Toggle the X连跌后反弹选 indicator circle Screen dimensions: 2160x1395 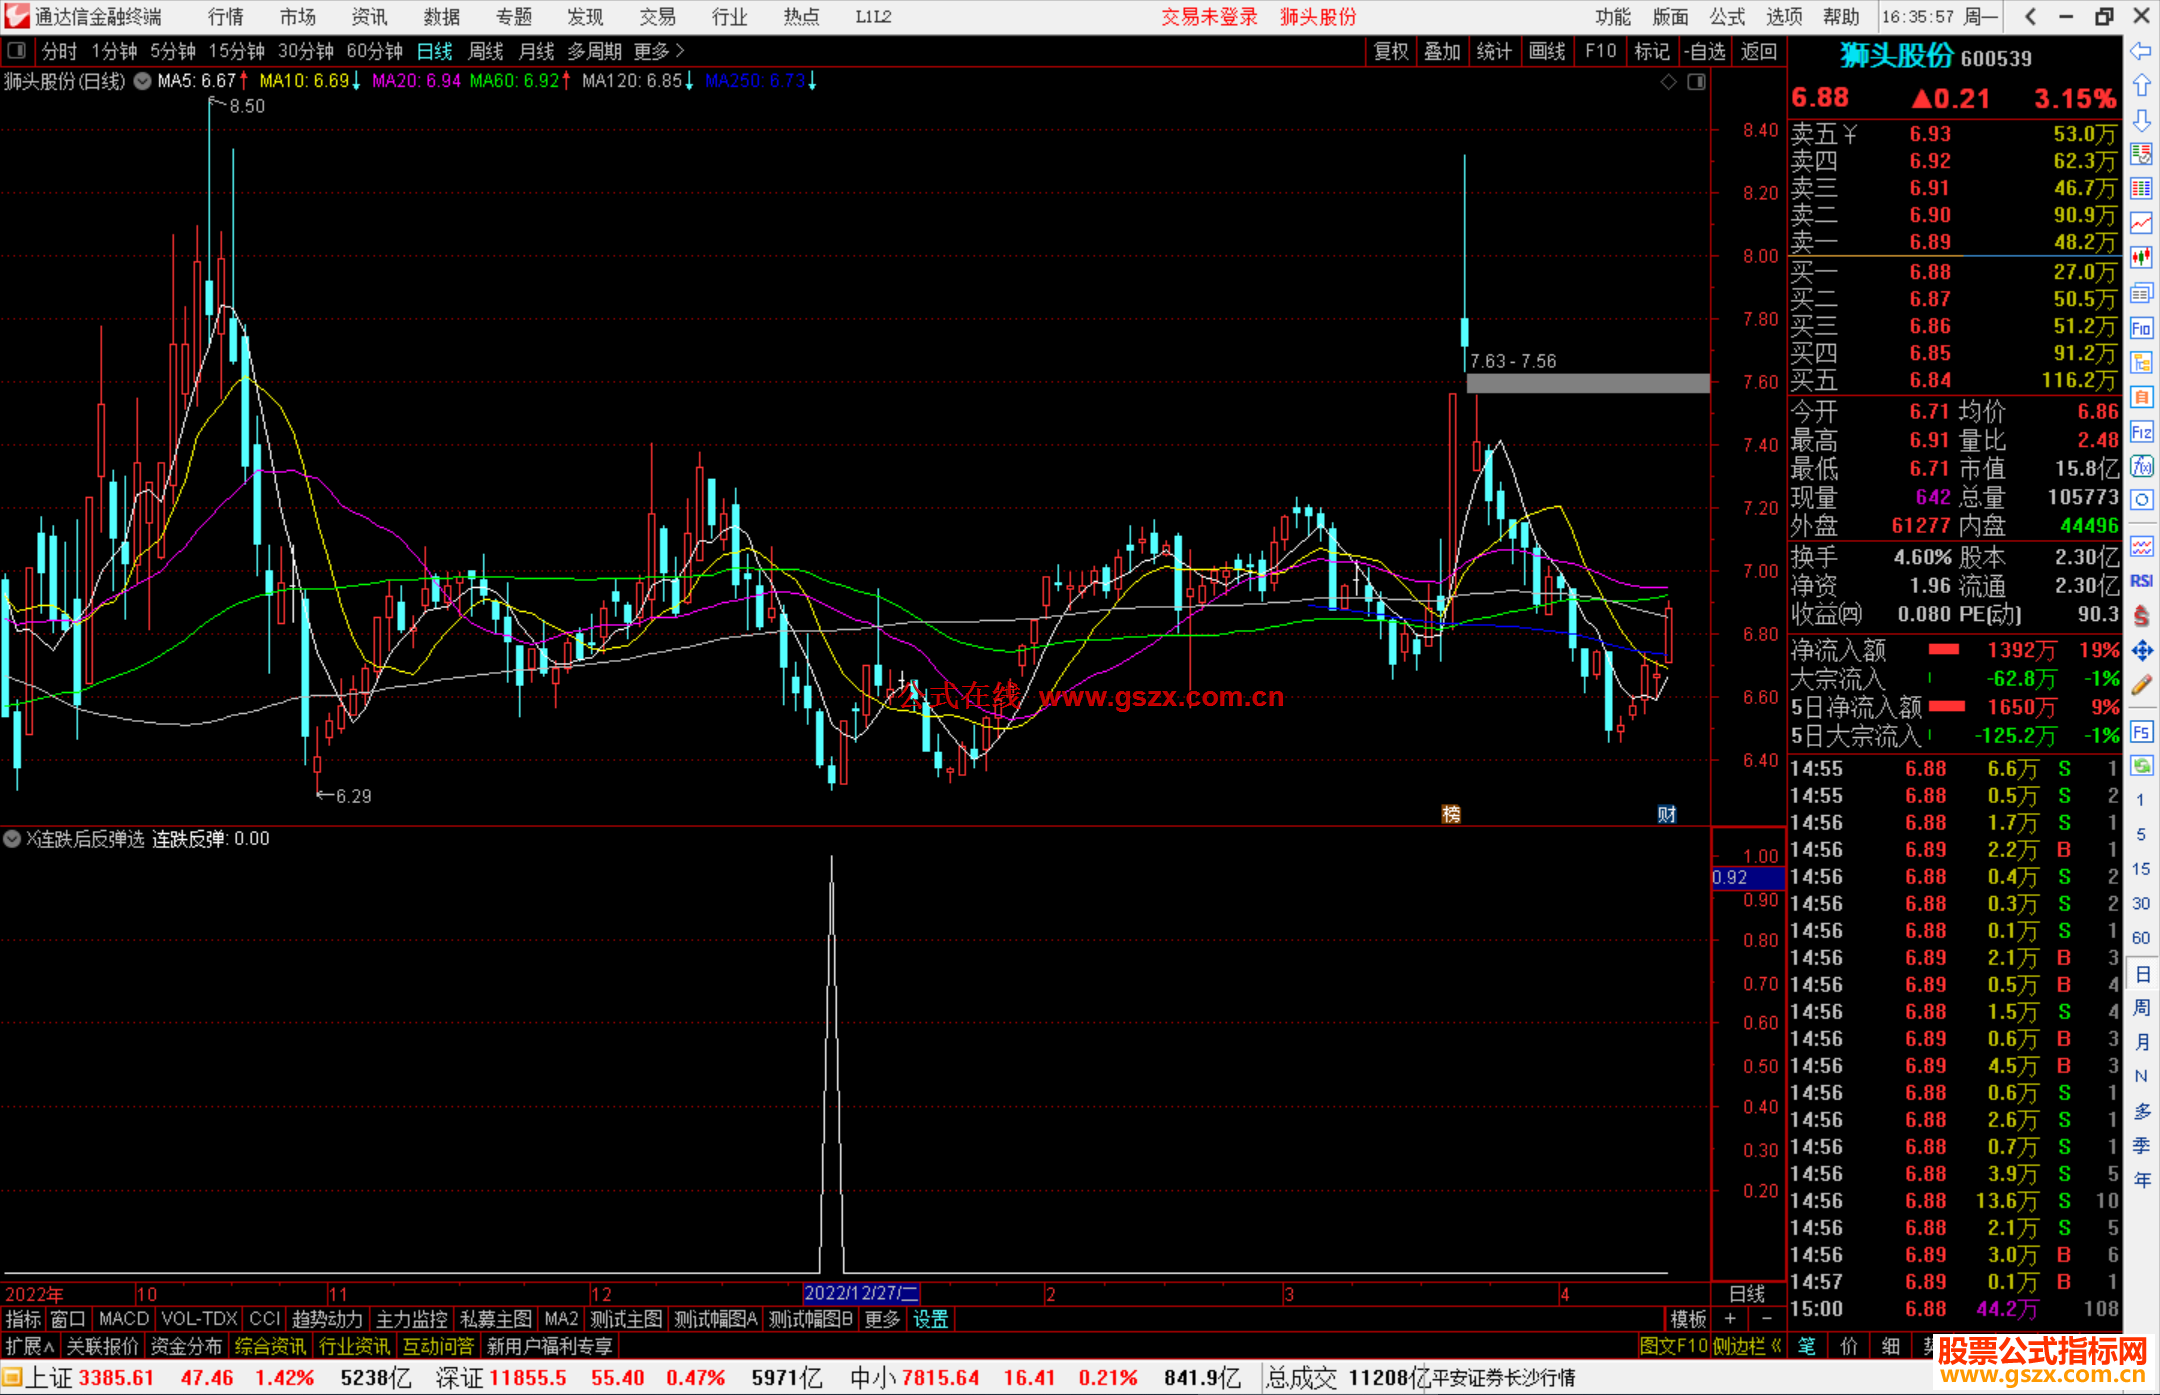coord(12,839)
